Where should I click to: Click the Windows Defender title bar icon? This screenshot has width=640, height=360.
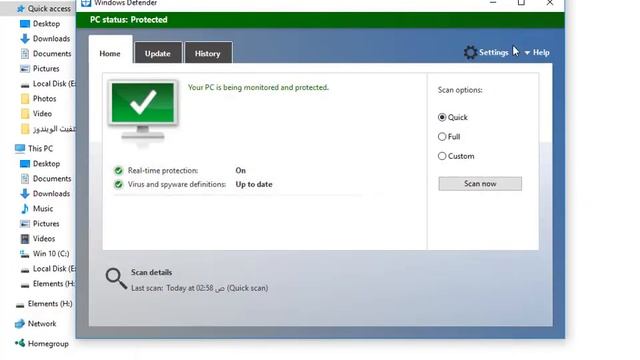pyautogui.click(x=86, y=3)
